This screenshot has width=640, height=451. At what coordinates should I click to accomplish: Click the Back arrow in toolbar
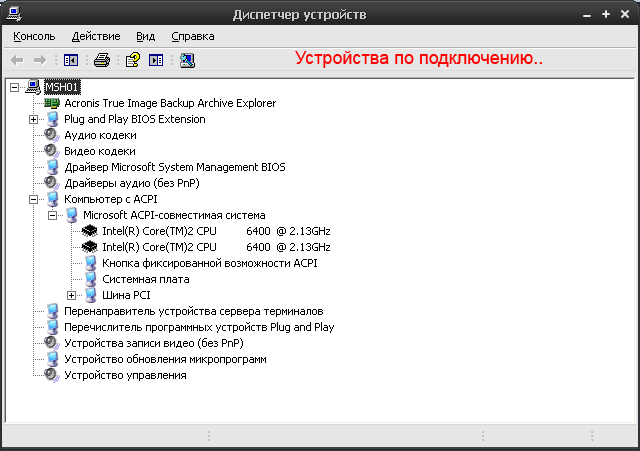(x=17, y=60)
